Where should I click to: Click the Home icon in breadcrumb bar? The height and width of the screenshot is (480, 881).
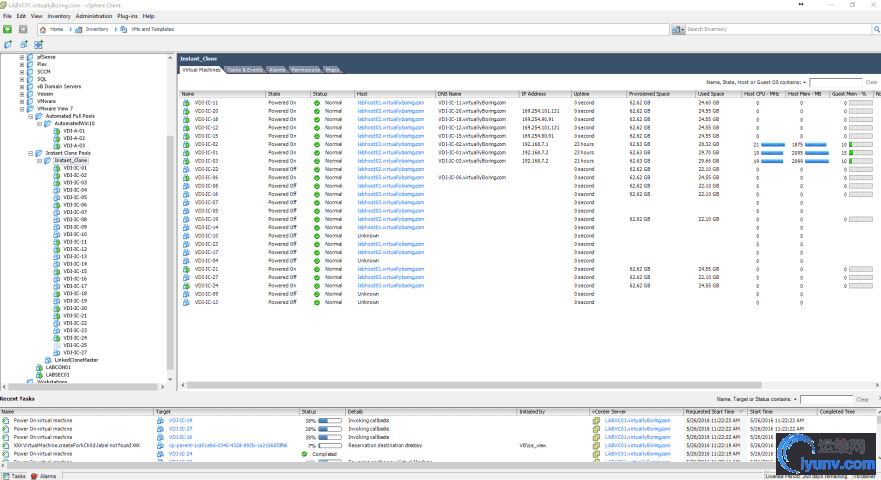pyautogui.click(x=43, y=29)
